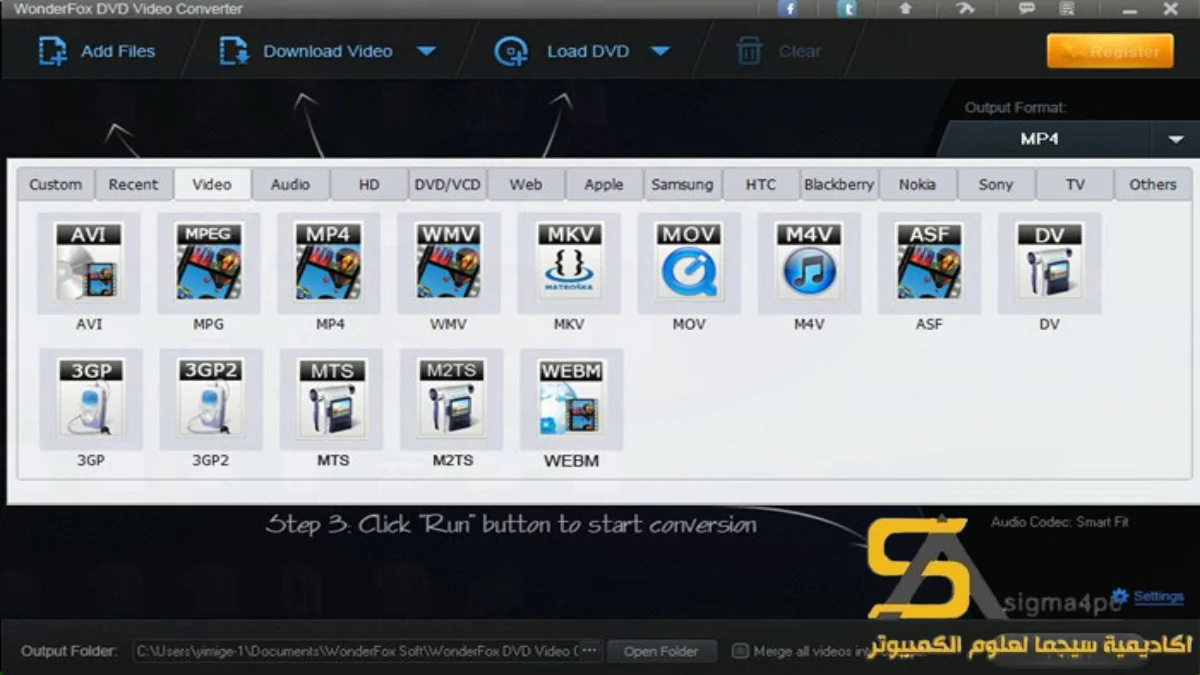Switch to the Recent tab

[x=134, y=184]
